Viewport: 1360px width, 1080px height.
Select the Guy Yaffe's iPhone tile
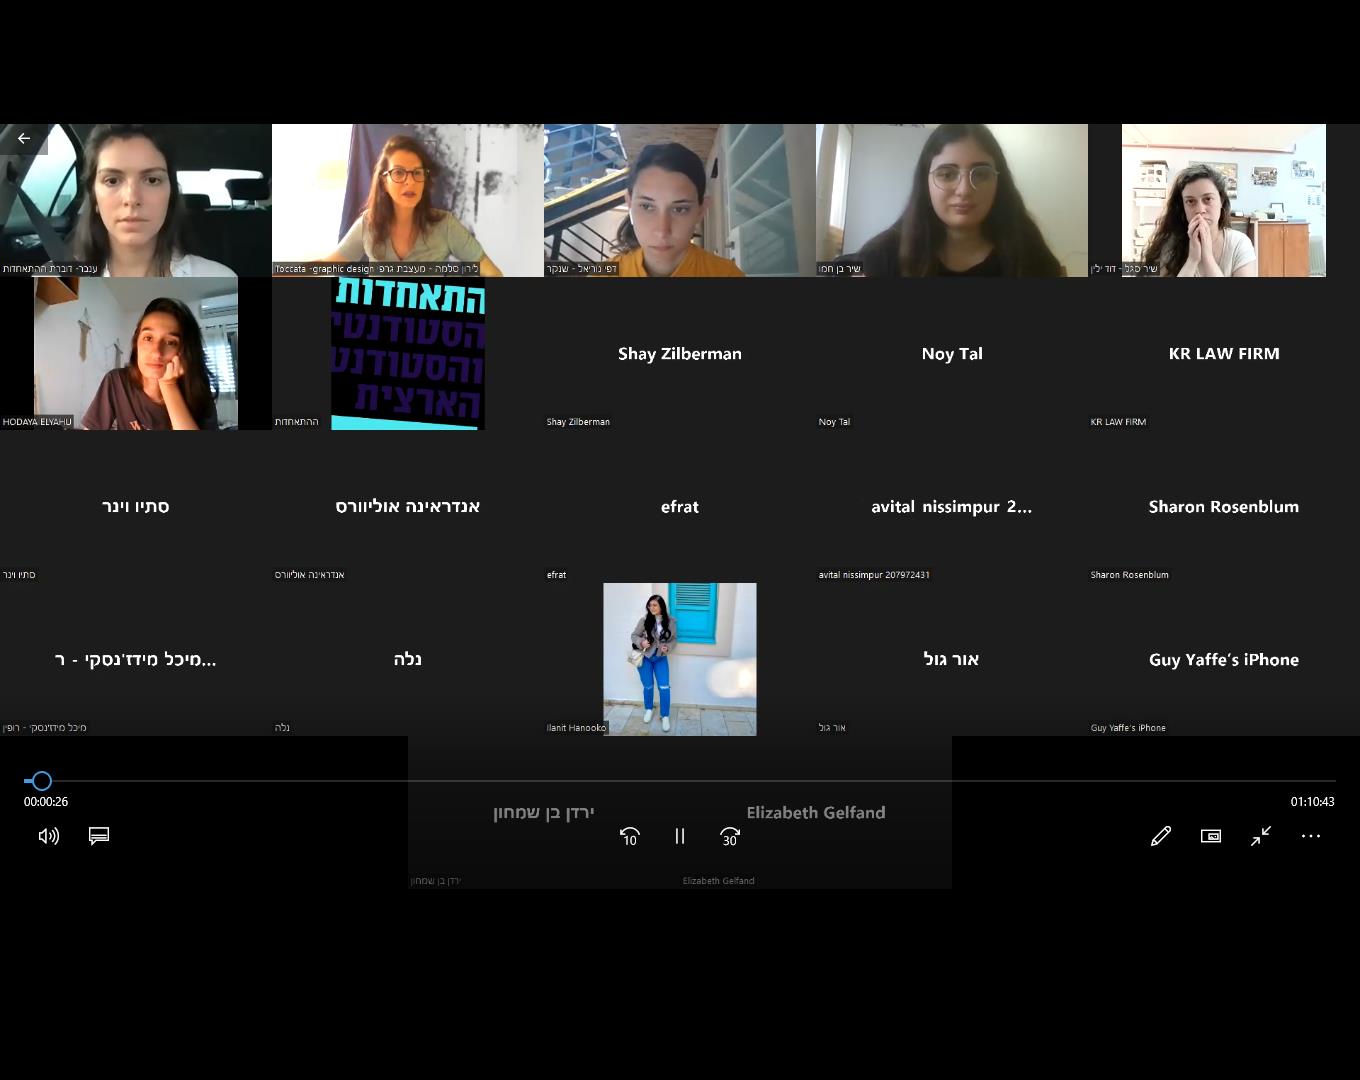click(1224, 659)
